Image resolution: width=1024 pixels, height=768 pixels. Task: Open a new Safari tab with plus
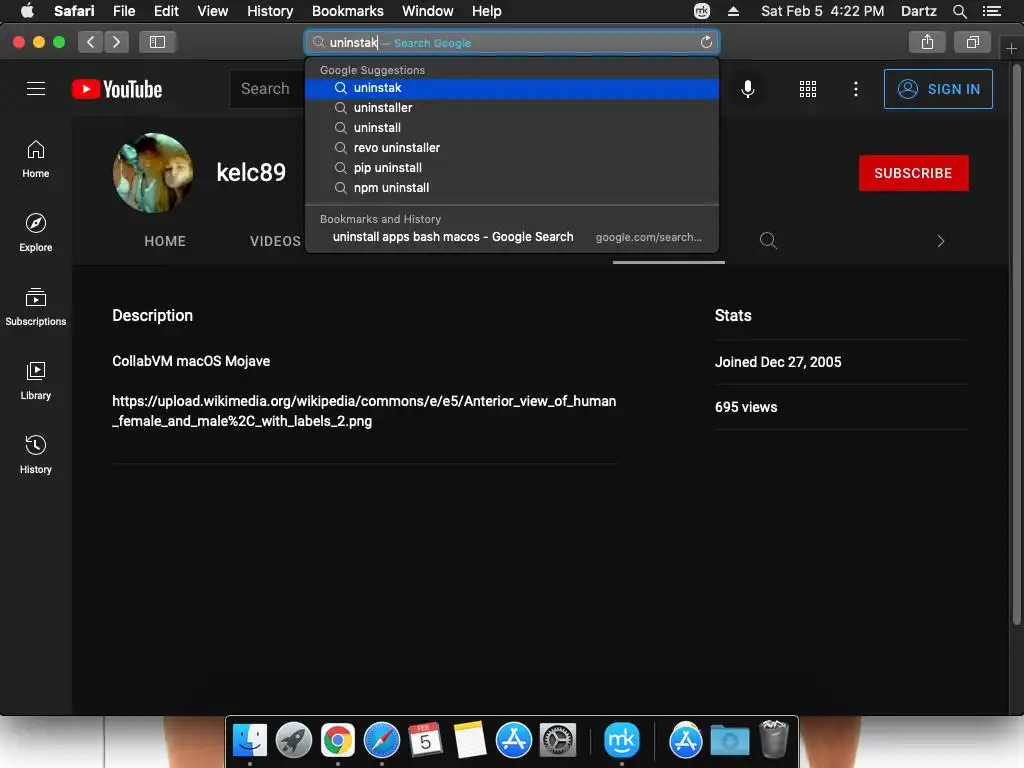[1012, 49]
